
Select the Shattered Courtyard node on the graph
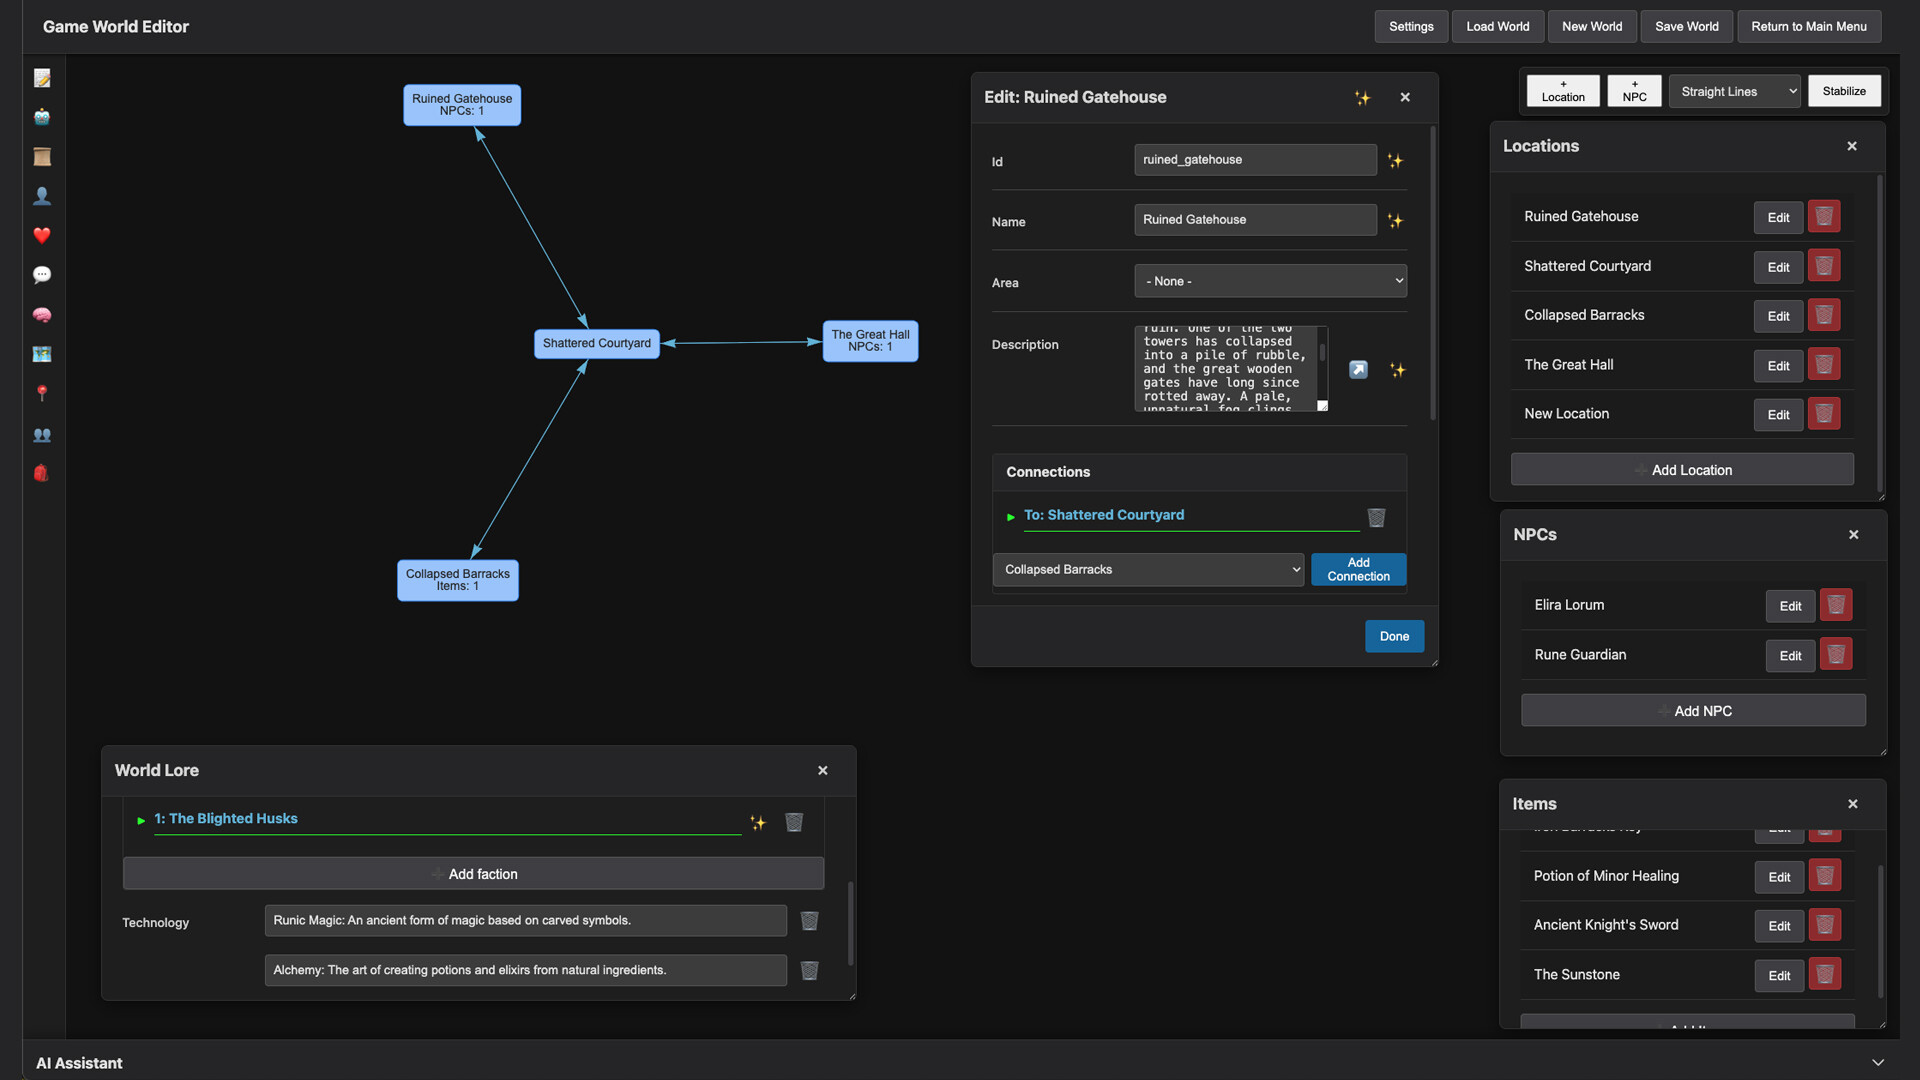point(596,343)
